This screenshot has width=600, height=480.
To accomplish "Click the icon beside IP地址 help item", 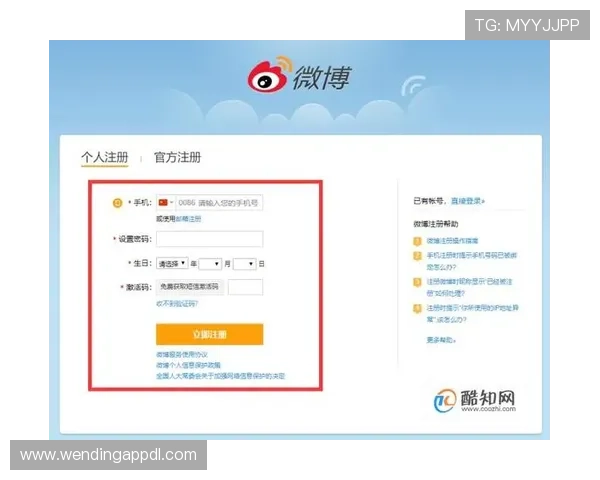I will (417, 309).
